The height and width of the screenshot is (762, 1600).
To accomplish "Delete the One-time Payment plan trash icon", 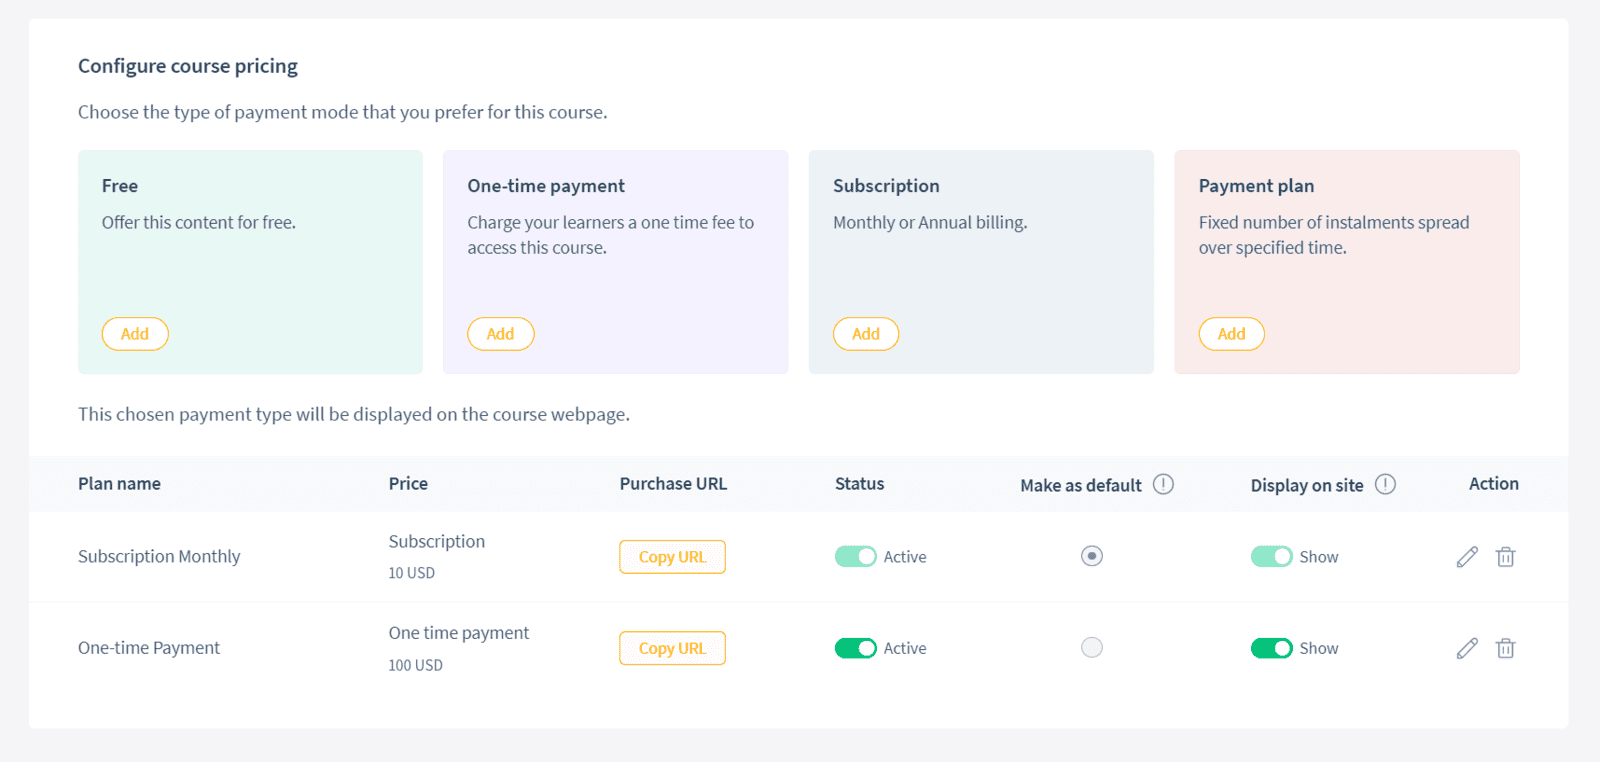I will click(1505, 648).
